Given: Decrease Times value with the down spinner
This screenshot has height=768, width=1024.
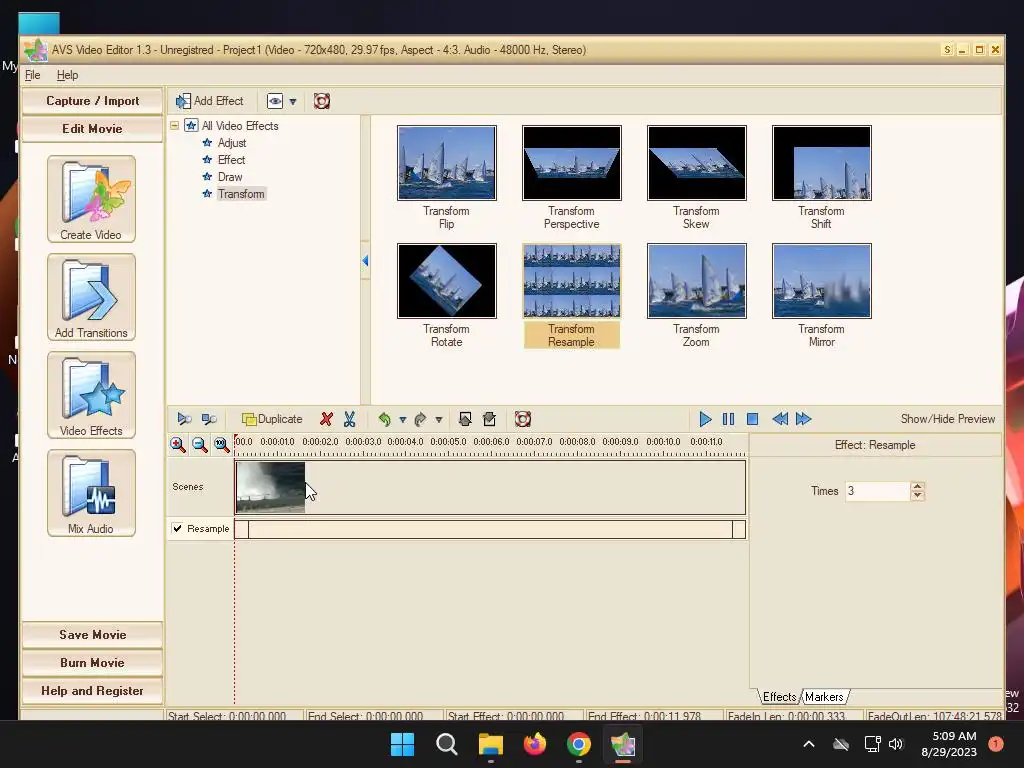Looking at the screenshot, I should click(x=918, y=496).
